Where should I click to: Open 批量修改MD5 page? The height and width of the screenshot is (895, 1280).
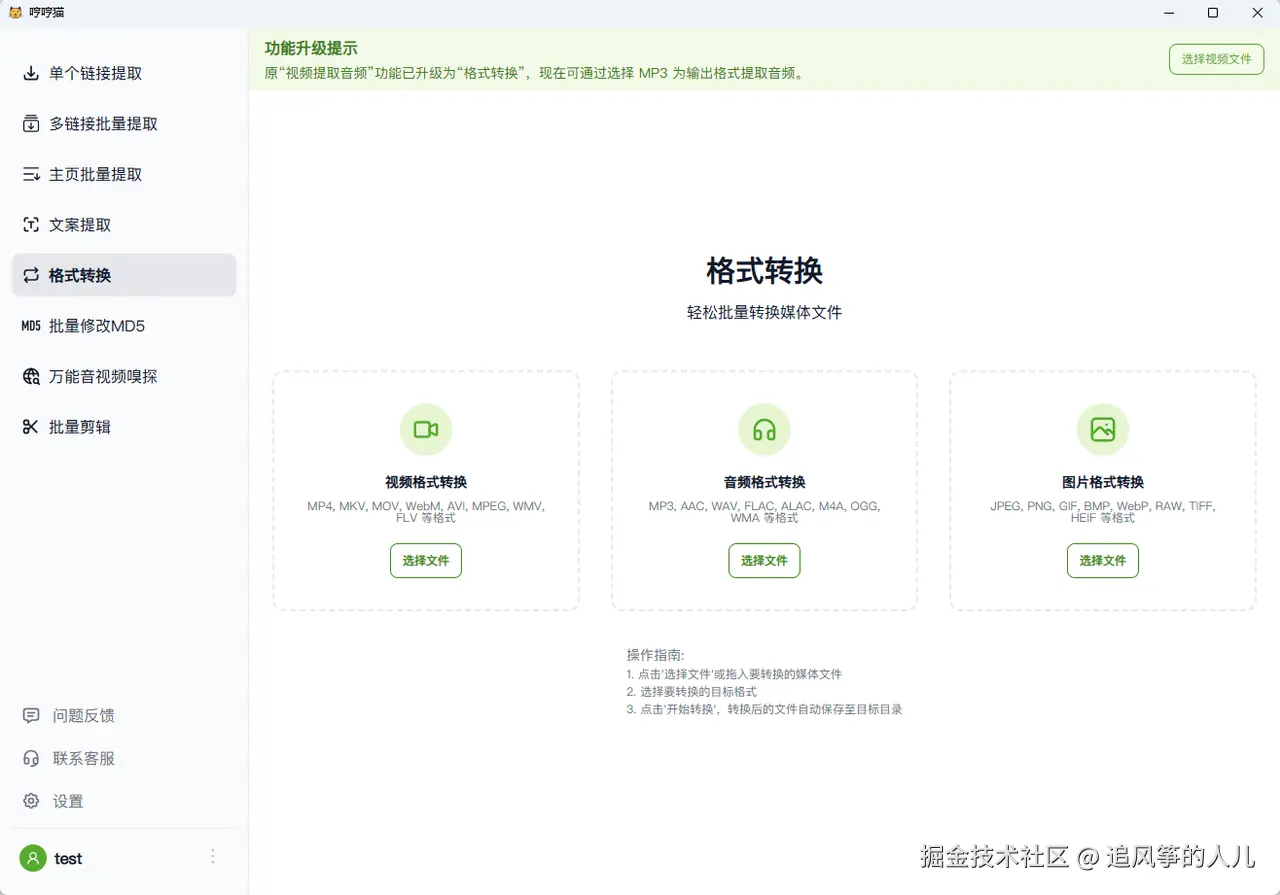[x=124, y=326]
